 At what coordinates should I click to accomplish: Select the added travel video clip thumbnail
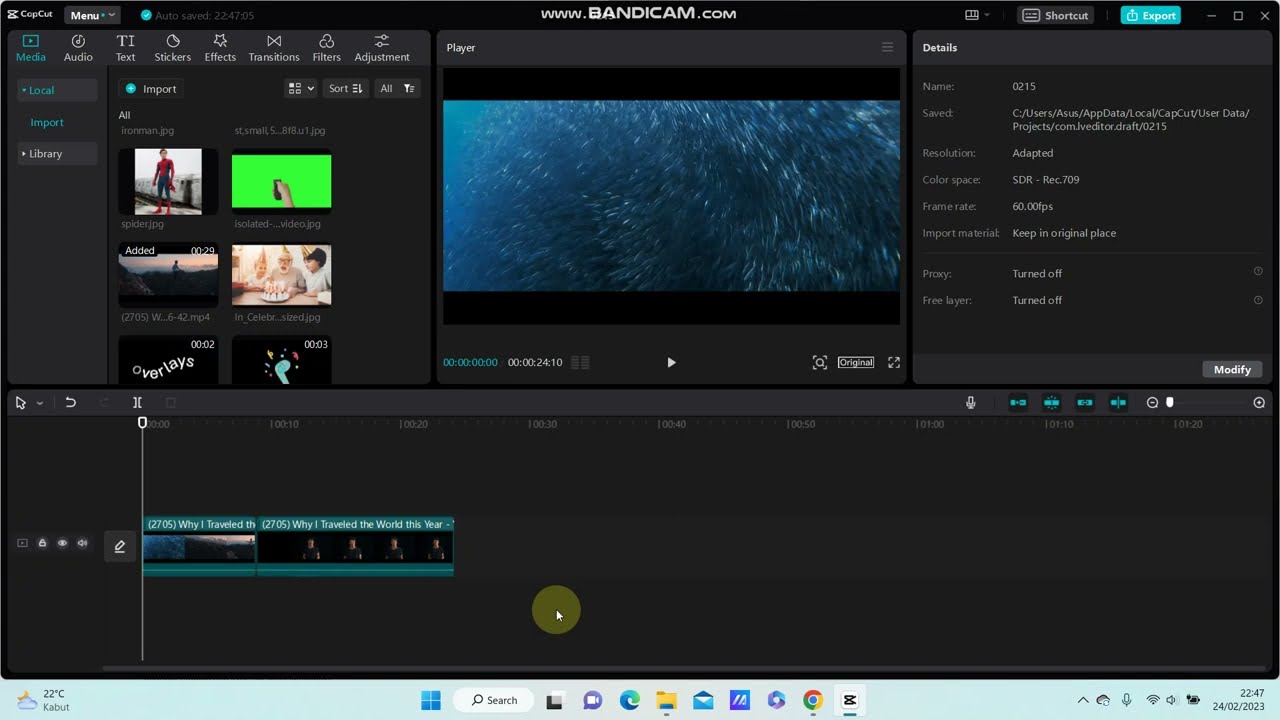click(168, 275)
